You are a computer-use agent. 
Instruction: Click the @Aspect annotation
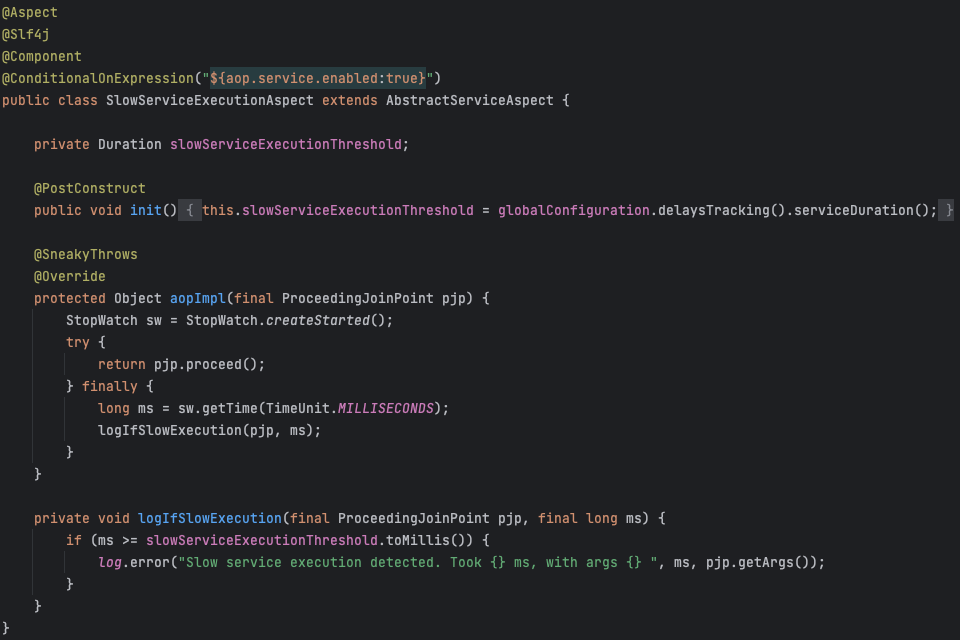click(x=30, y=12)
